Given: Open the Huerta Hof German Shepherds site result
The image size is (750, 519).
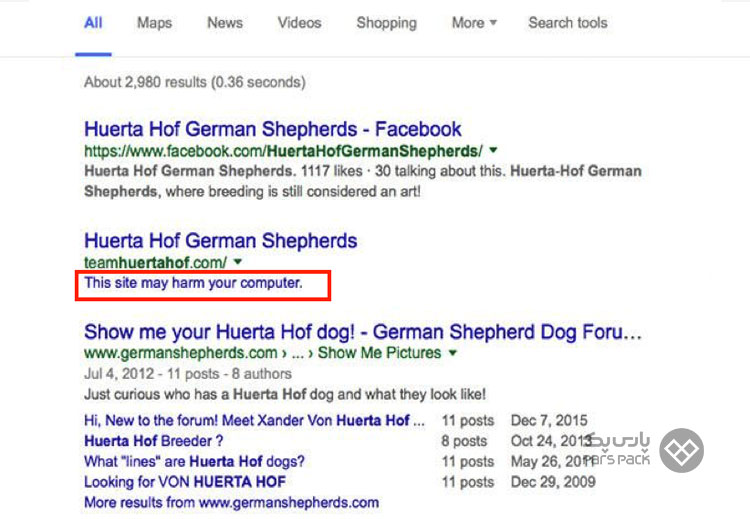Looking at the screenshot, I should point(221,241).
